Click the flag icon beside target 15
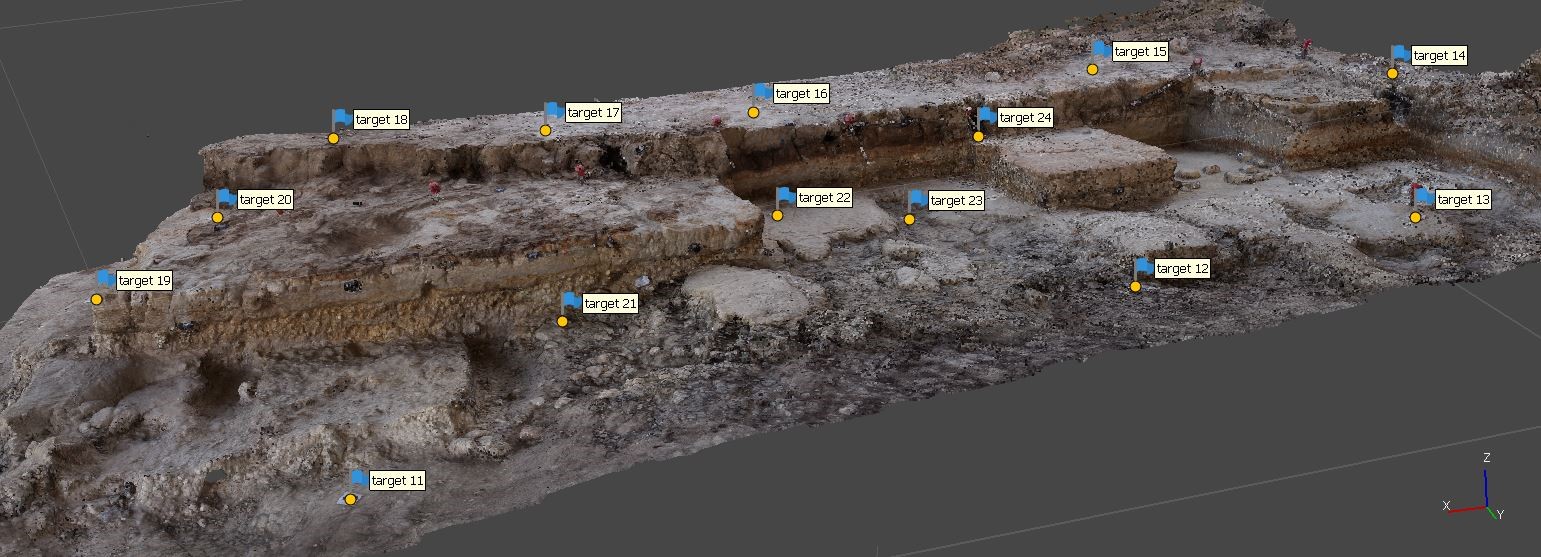Image resolution: width=1541 pixels, height=557 pixels. pyautogui.click(x=1101, y=49)
